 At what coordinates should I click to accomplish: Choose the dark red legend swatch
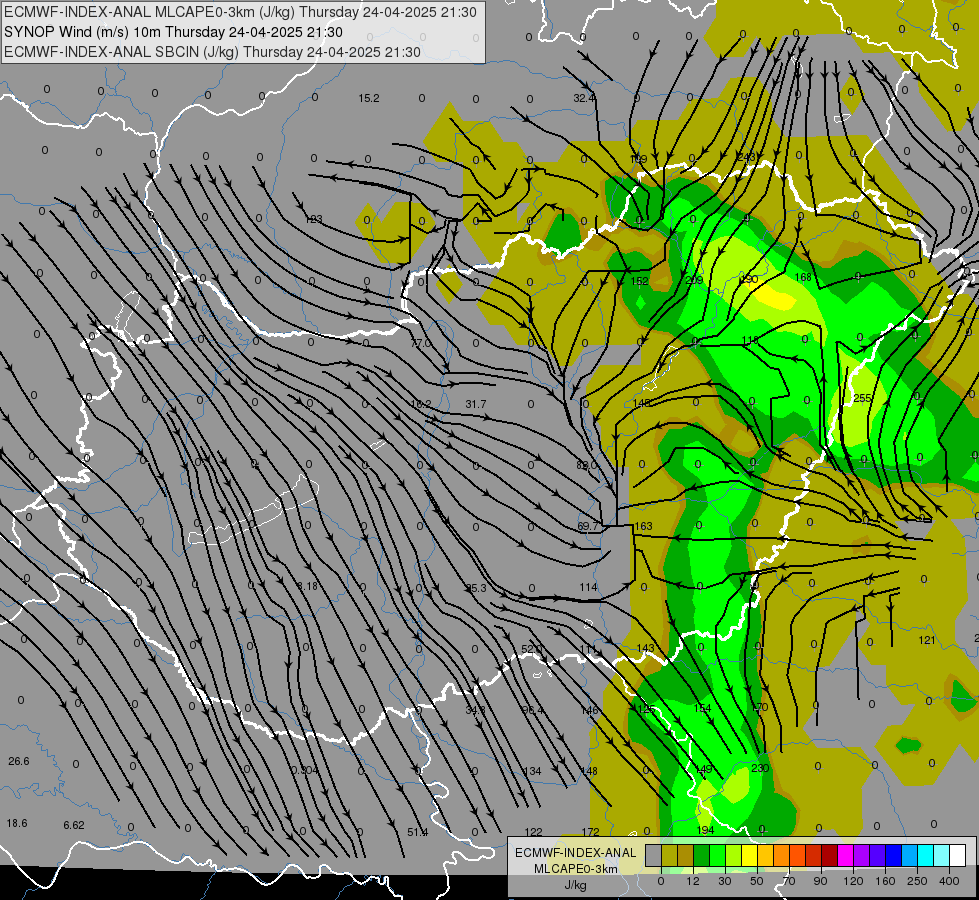coord(830,855)
